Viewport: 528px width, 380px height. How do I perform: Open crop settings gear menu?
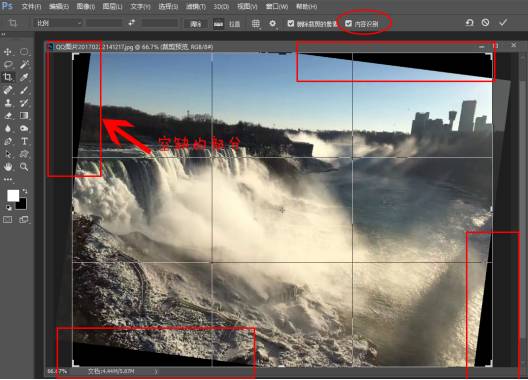pyautogui.click(x=273, y=23)
